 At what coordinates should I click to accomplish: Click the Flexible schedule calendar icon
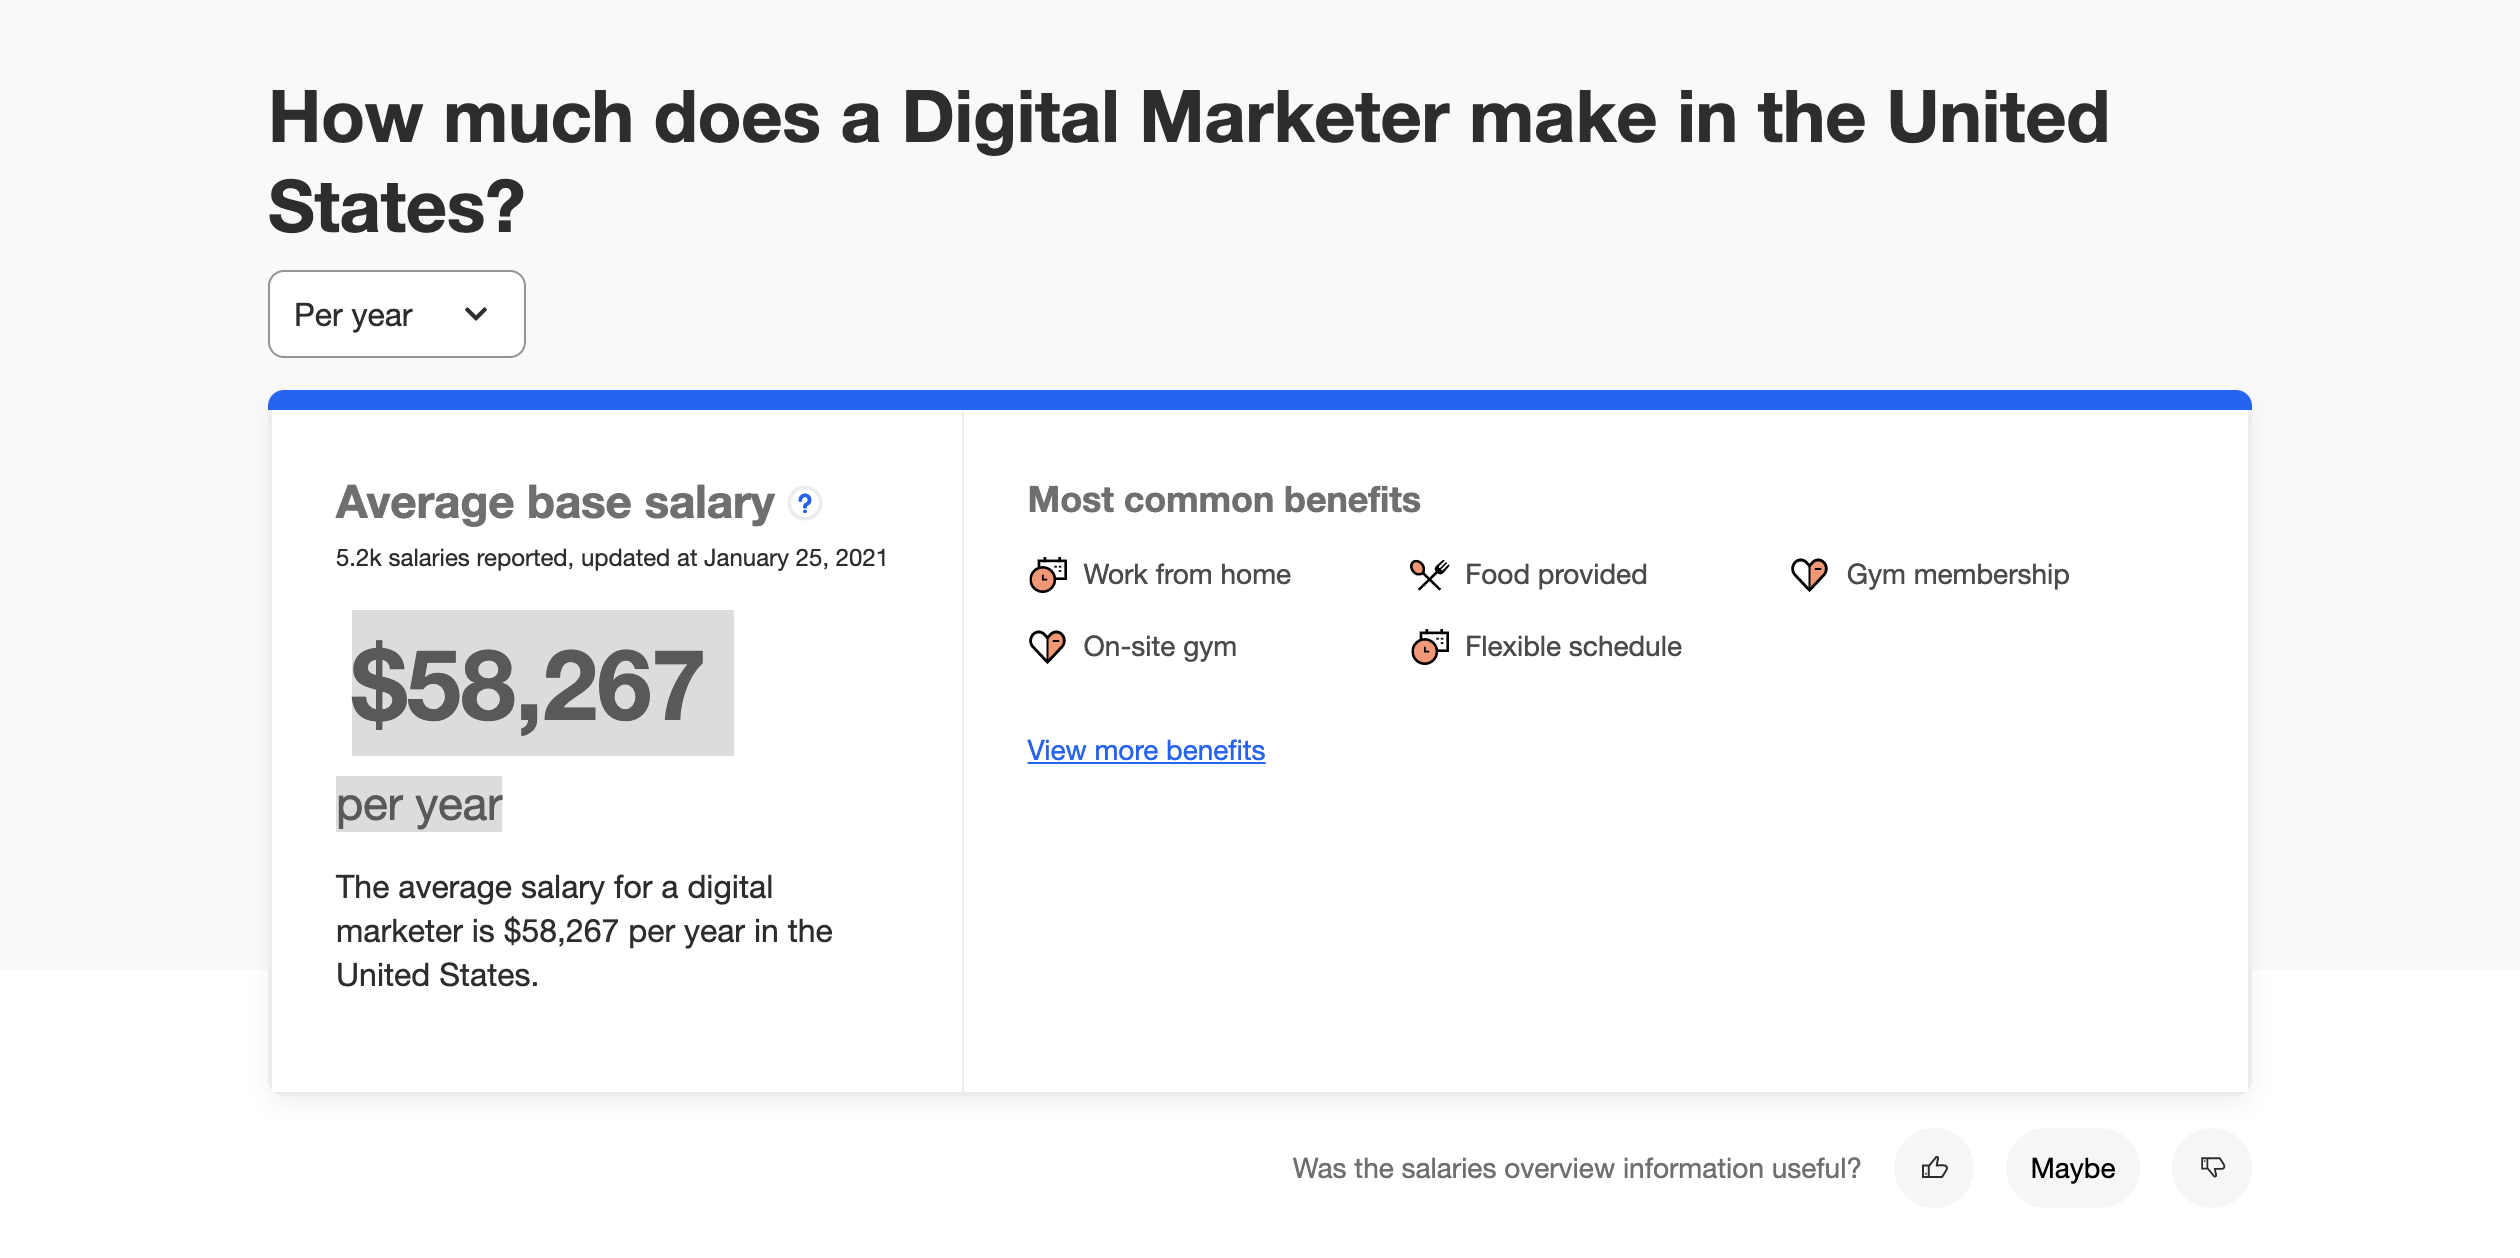pyautogui.click(x=1429, y=647)
